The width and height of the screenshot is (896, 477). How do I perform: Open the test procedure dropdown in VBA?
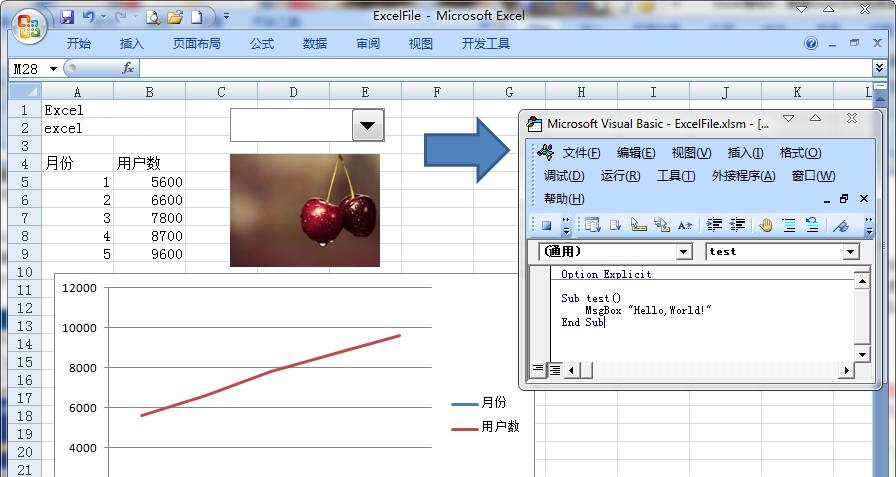851,251
